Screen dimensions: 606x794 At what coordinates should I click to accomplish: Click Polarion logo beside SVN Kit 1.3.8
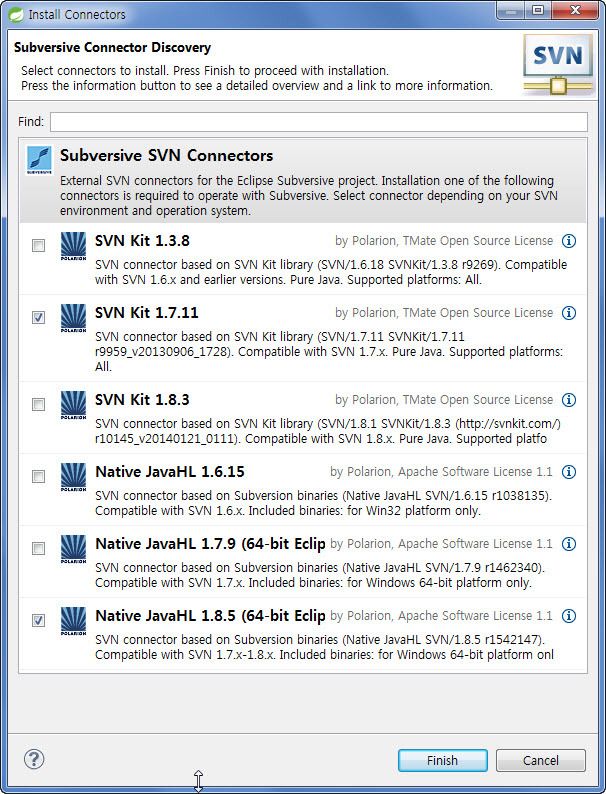click(x=73, y=246)
